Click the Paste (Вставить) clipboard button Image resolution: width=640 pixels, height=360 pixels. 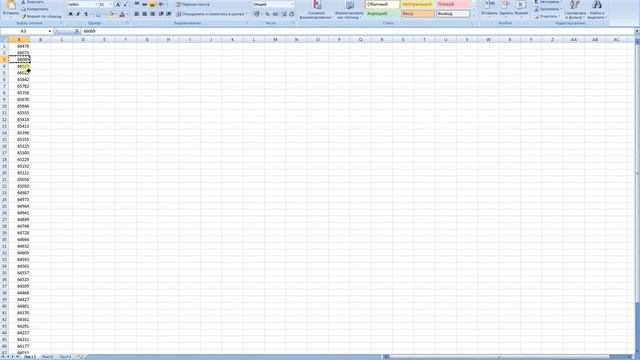tap(10, 9)
